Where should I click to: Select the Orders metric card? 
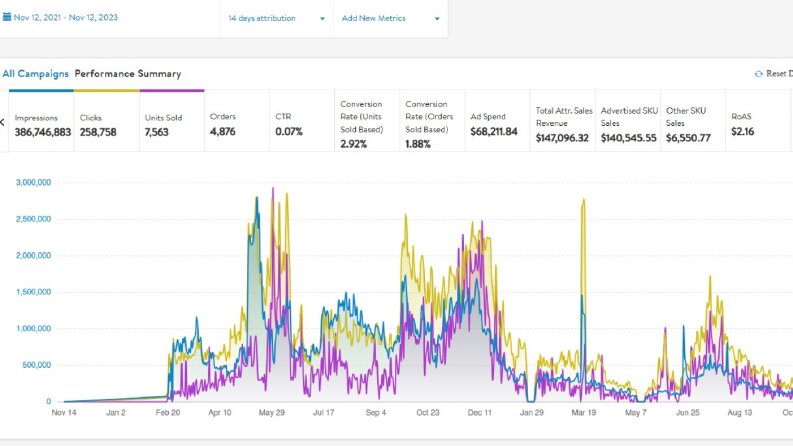[237, 121]
